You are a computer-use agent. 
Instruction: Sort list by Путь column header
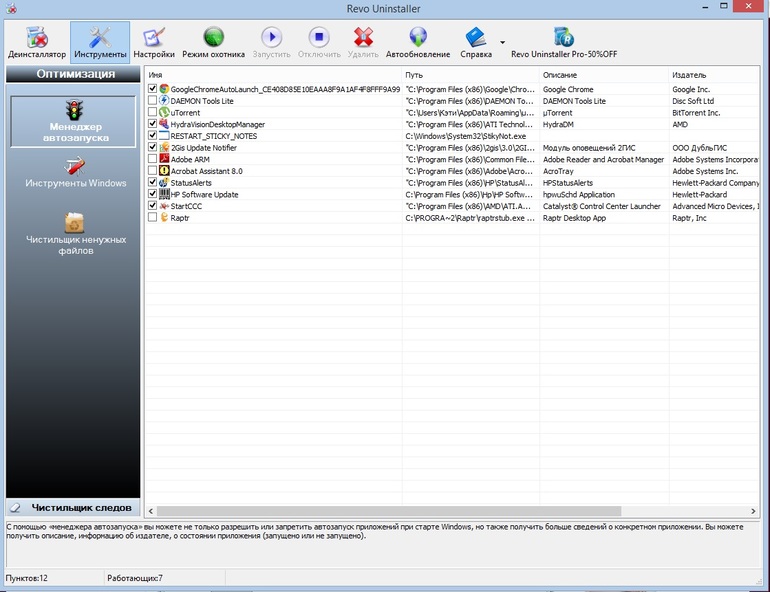[x=470, y=75]
